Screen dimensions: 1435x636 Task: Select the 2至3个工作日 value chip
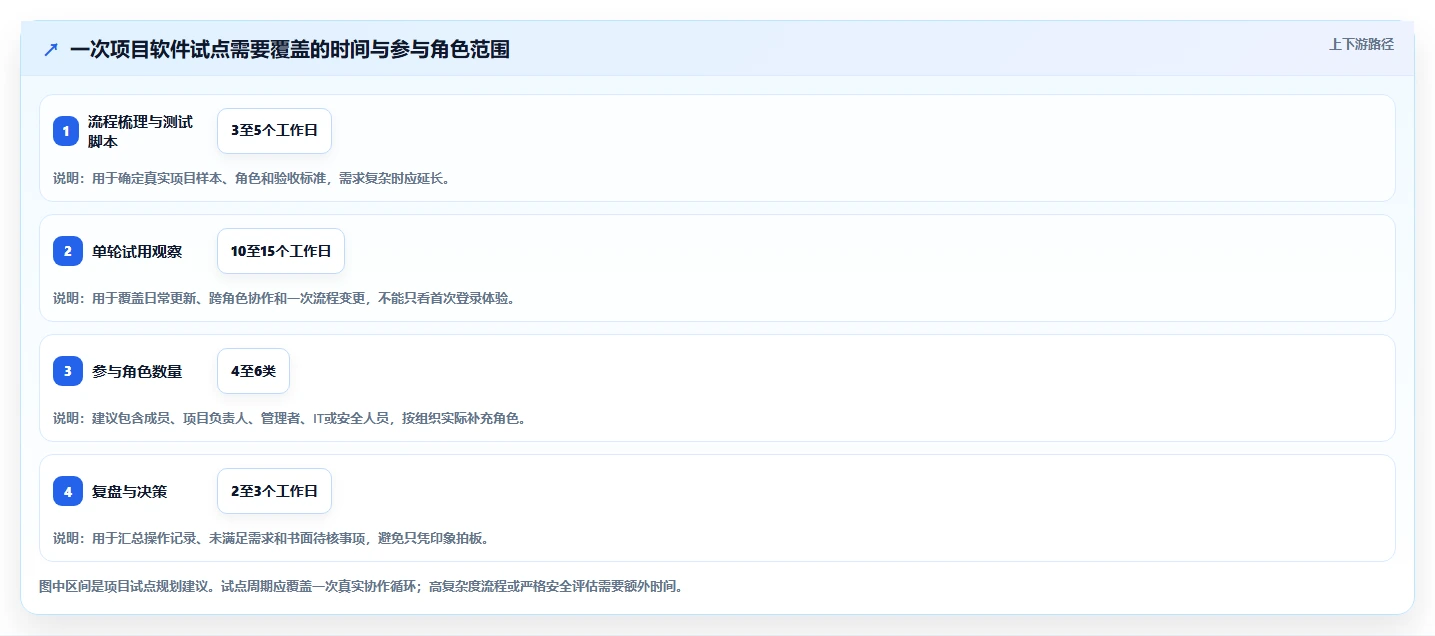(x=274, y=491)
